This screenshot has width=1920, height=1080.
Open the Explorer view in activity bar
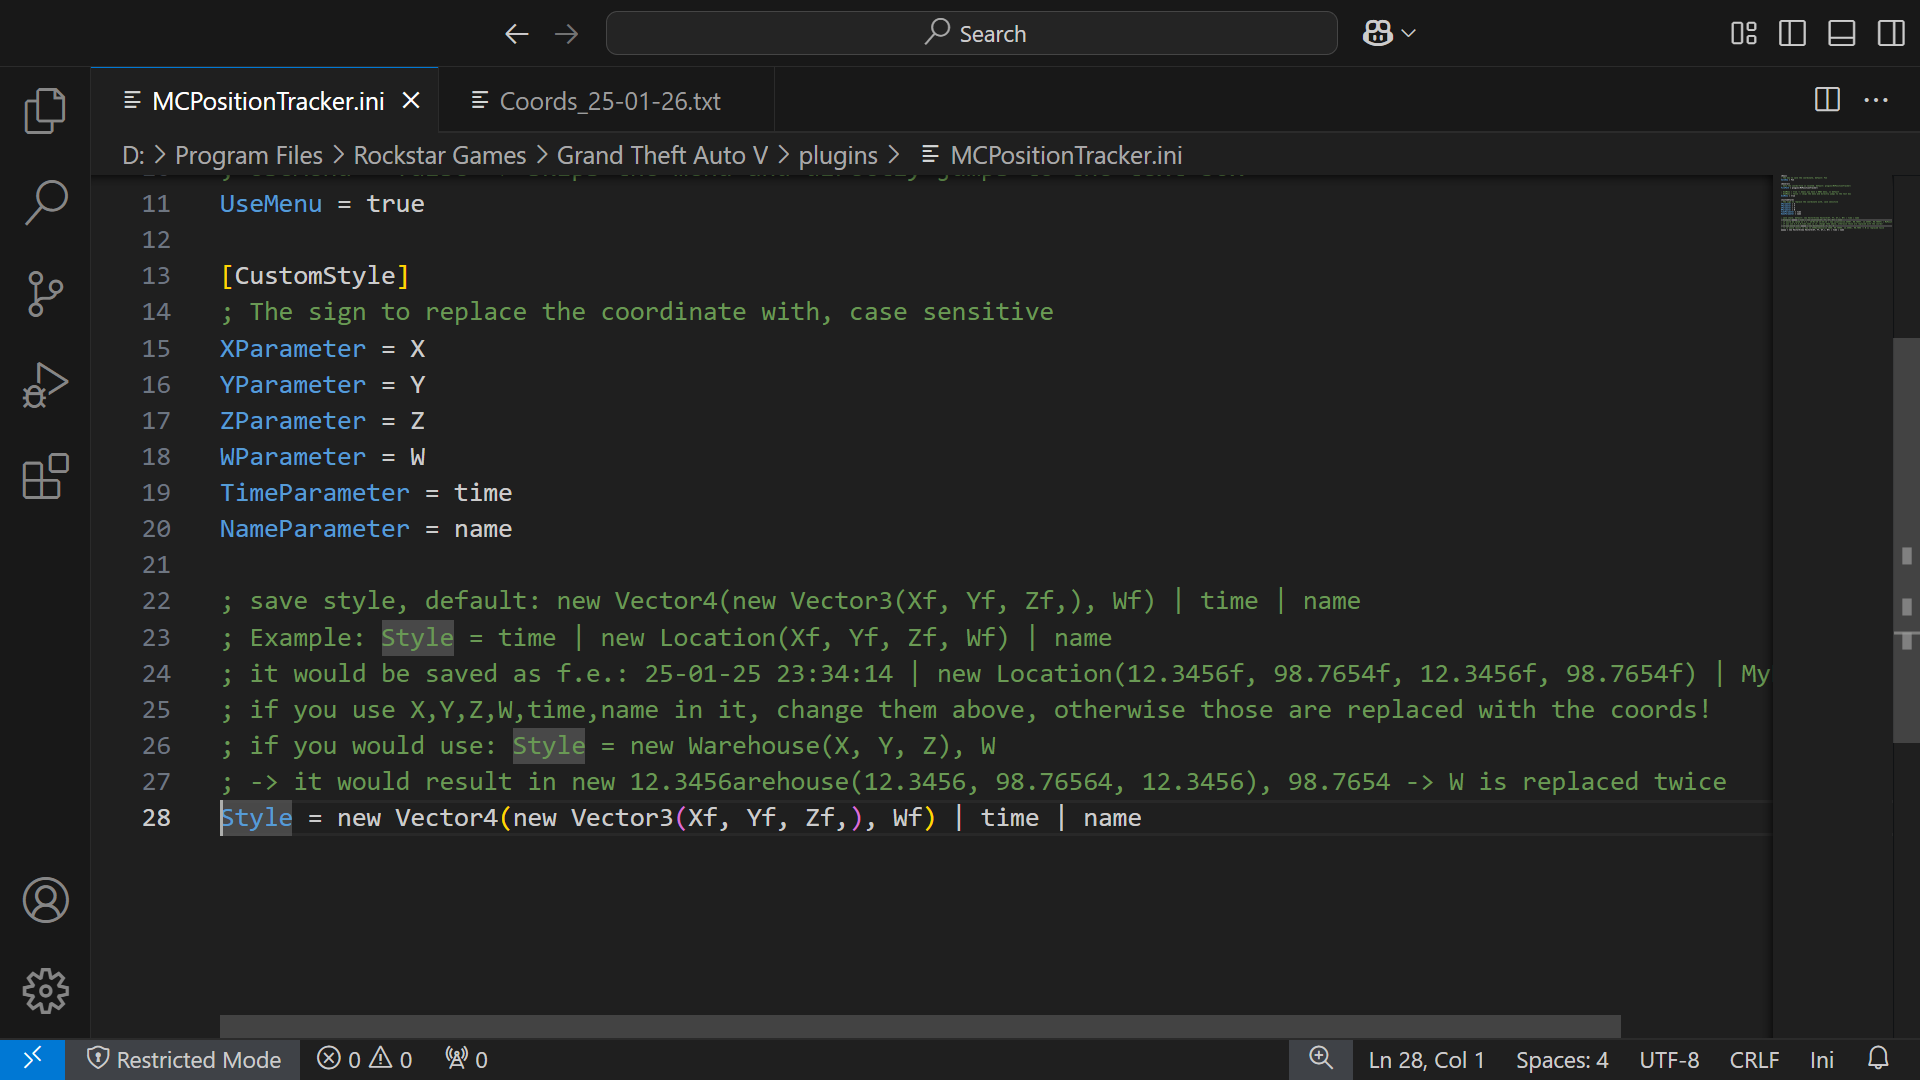coord(45,110)
